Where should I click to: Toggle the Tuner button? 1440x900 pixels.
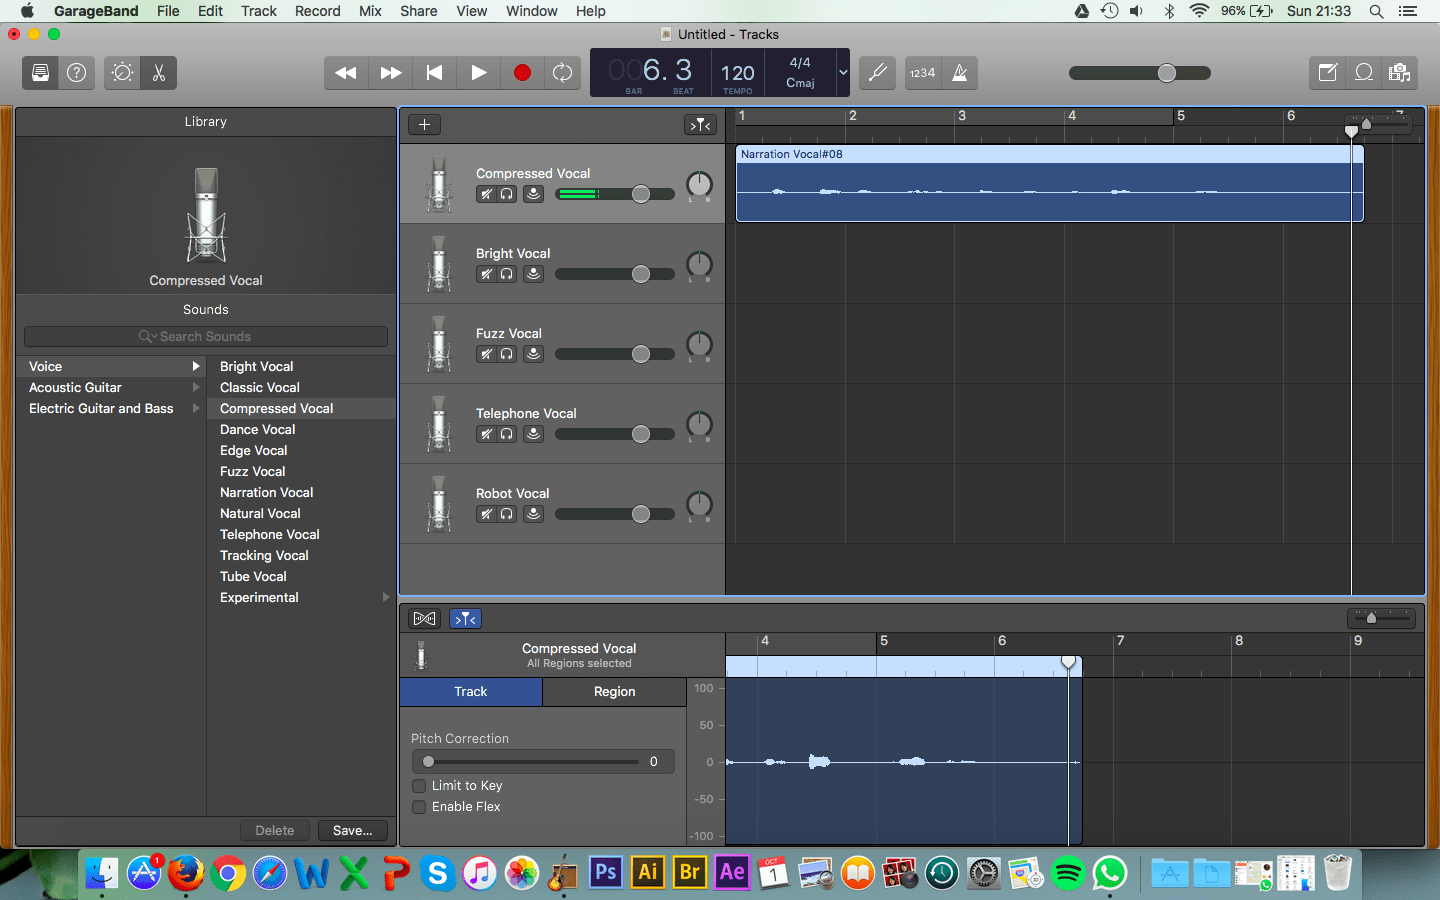877,73
